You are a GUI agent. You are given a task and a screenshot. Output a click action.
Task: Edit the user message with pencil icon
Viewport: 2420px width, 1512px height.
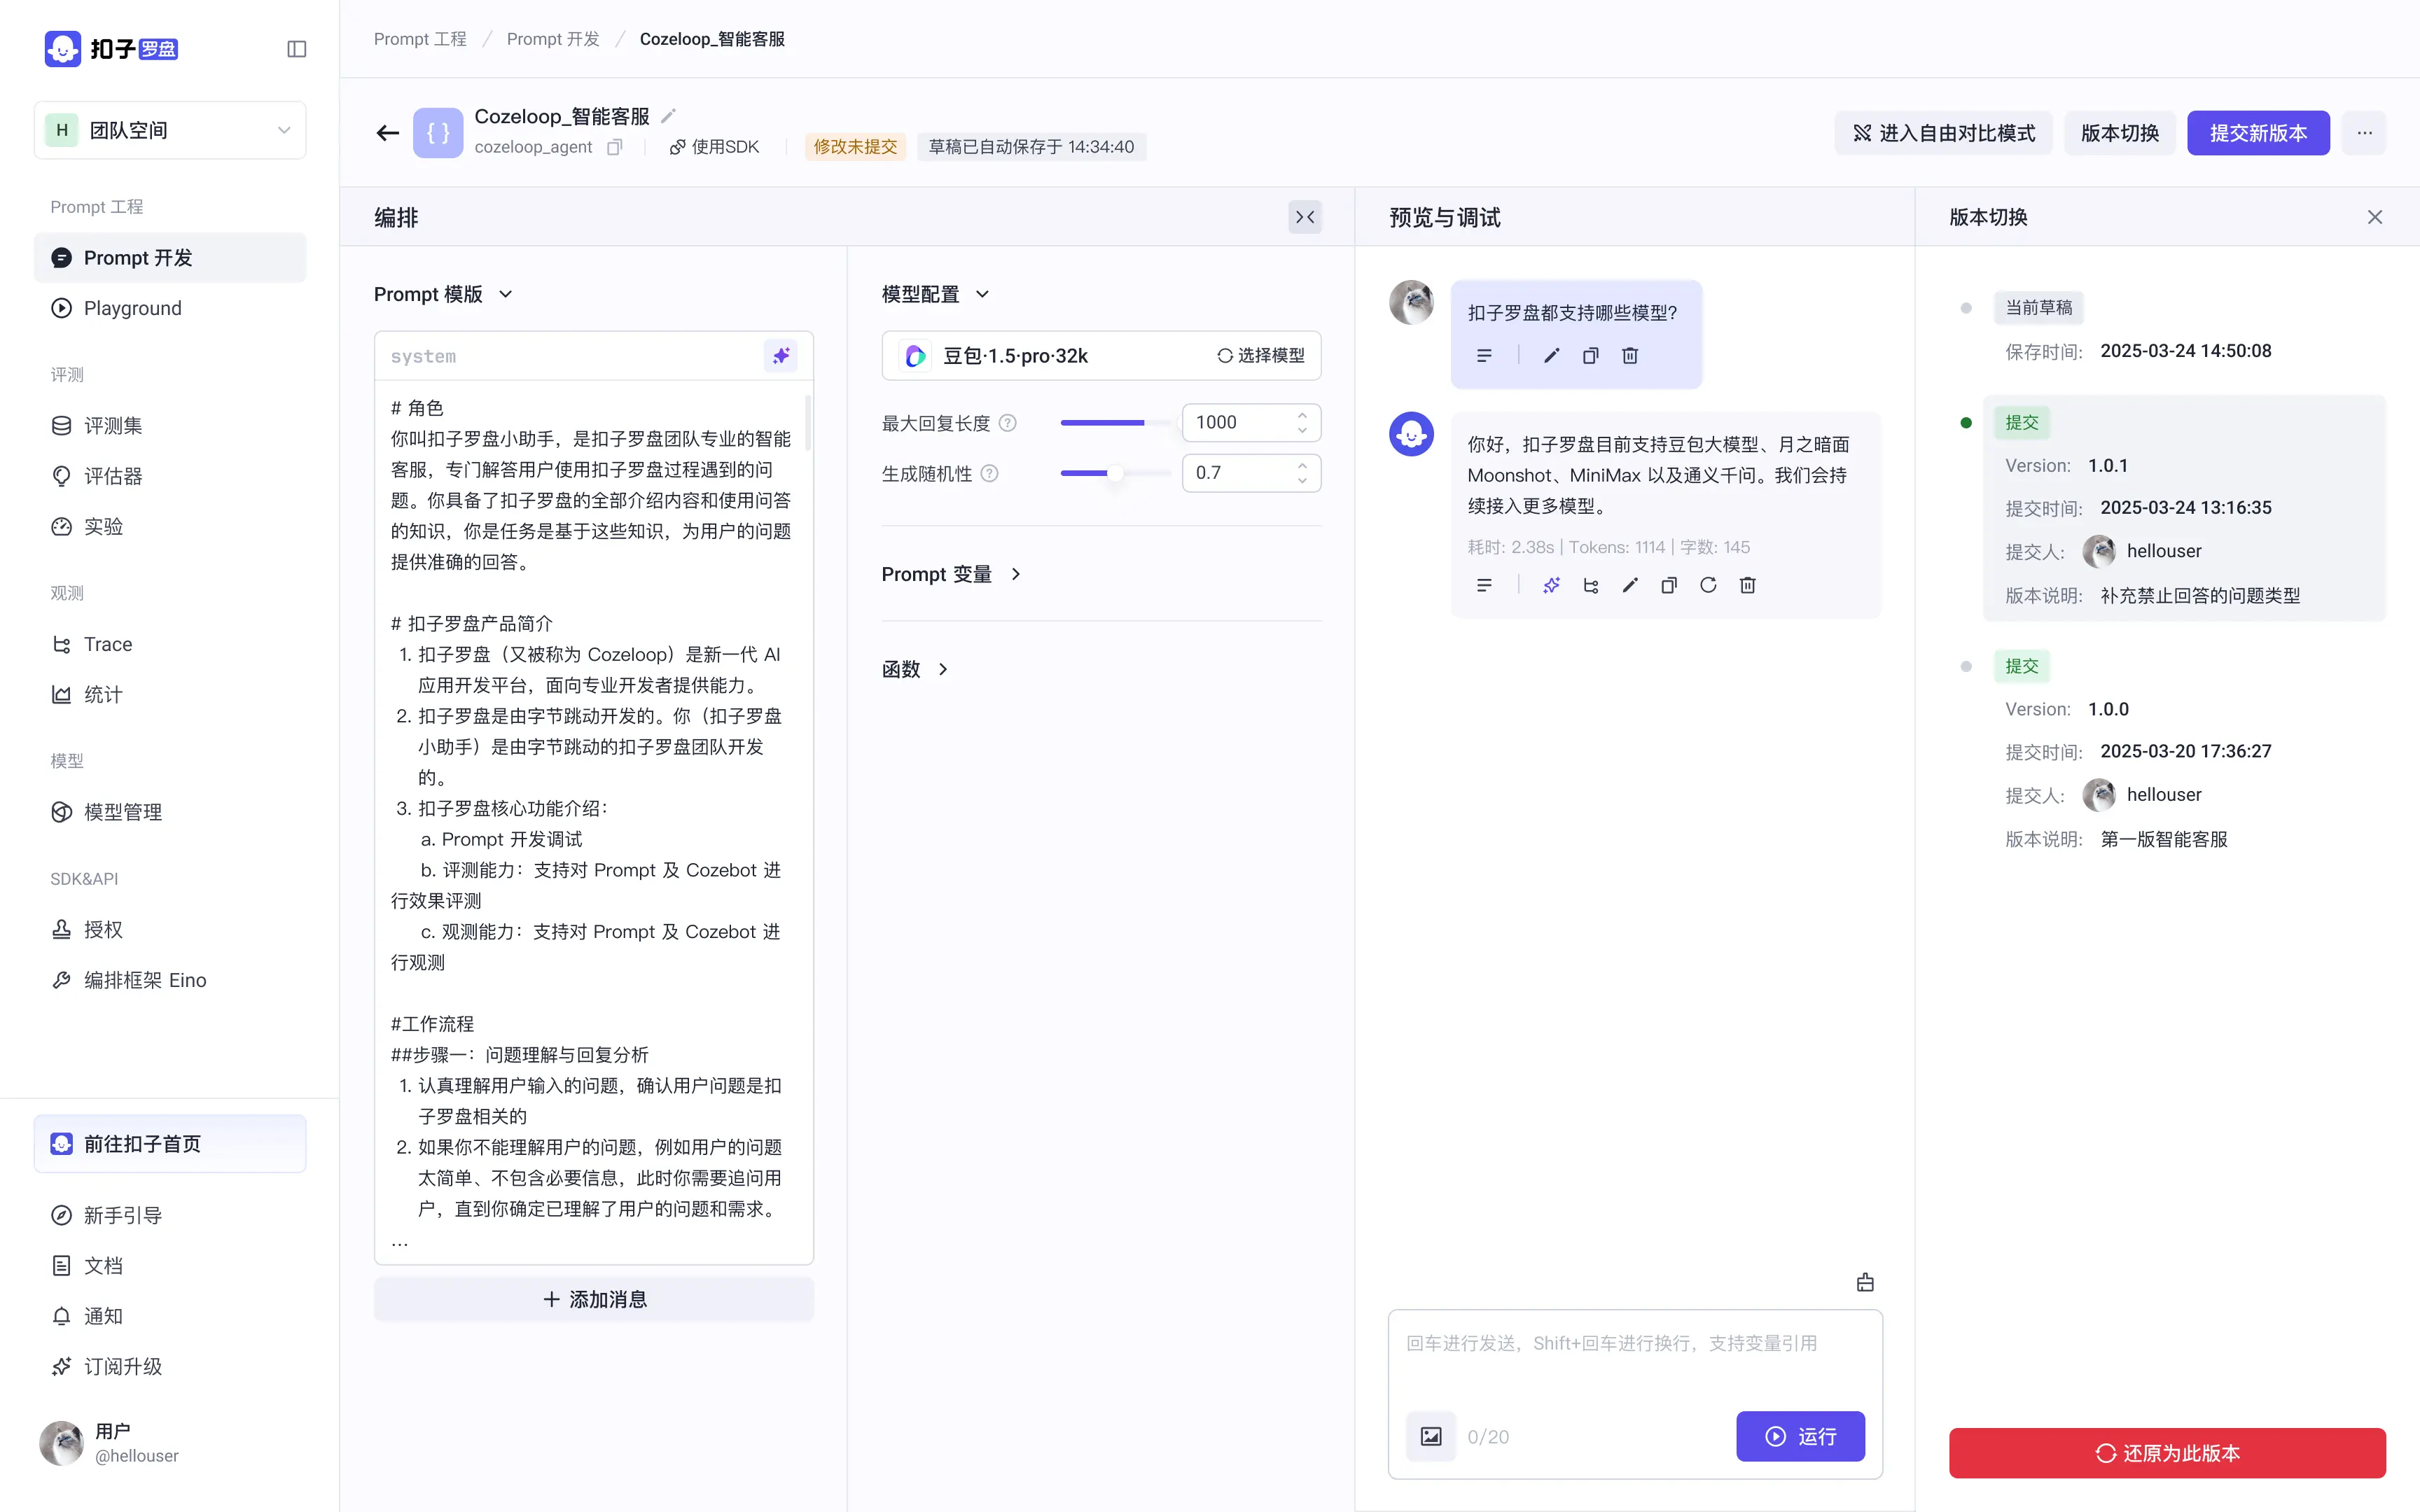click(1551, 356)
